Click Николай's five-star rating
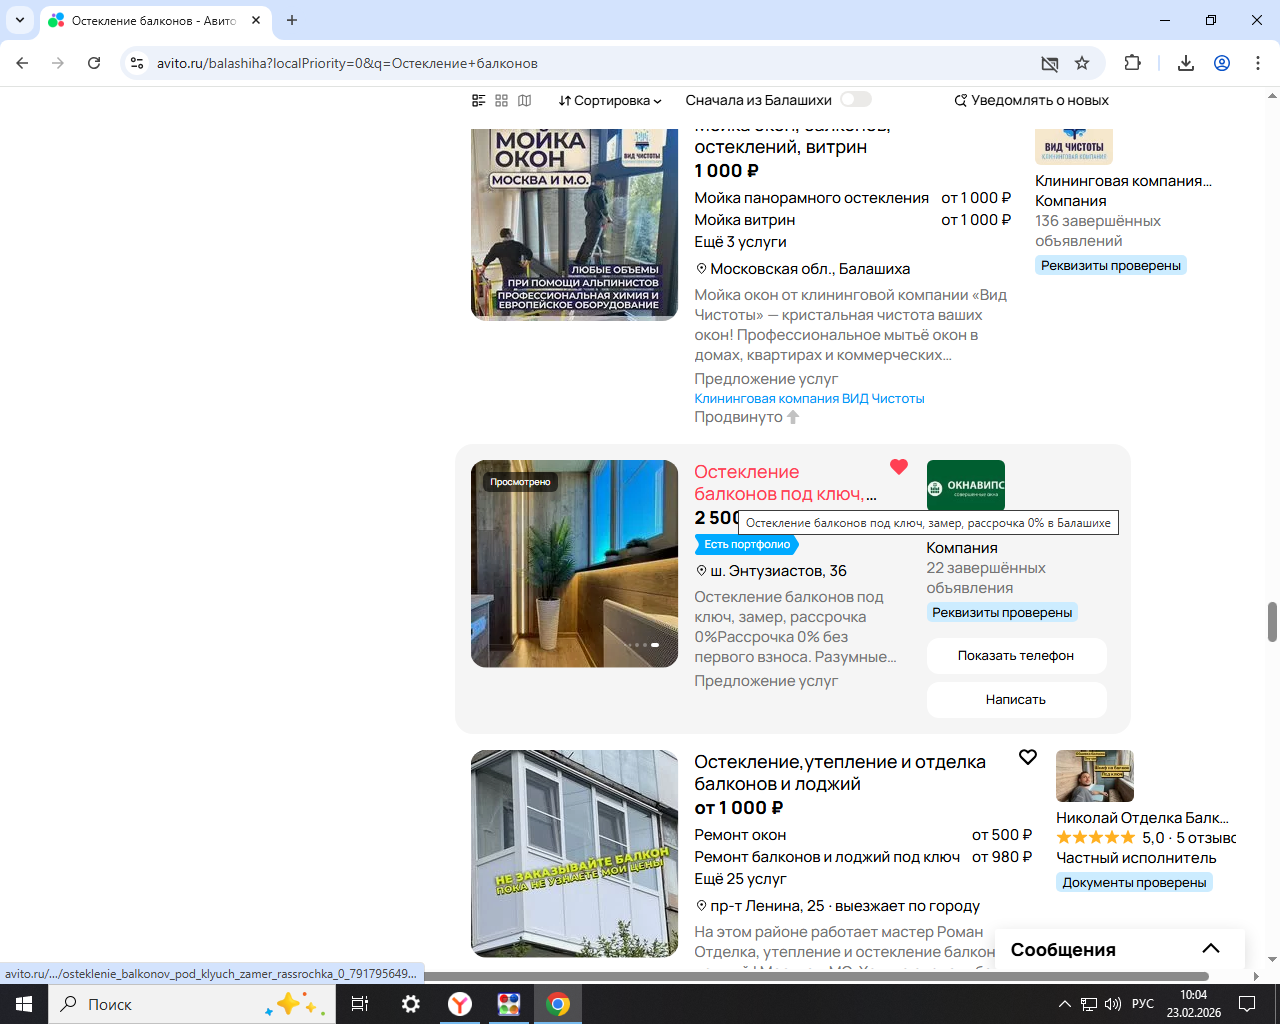Viewport: 1280px width, 1024px height. point(1095,838)
